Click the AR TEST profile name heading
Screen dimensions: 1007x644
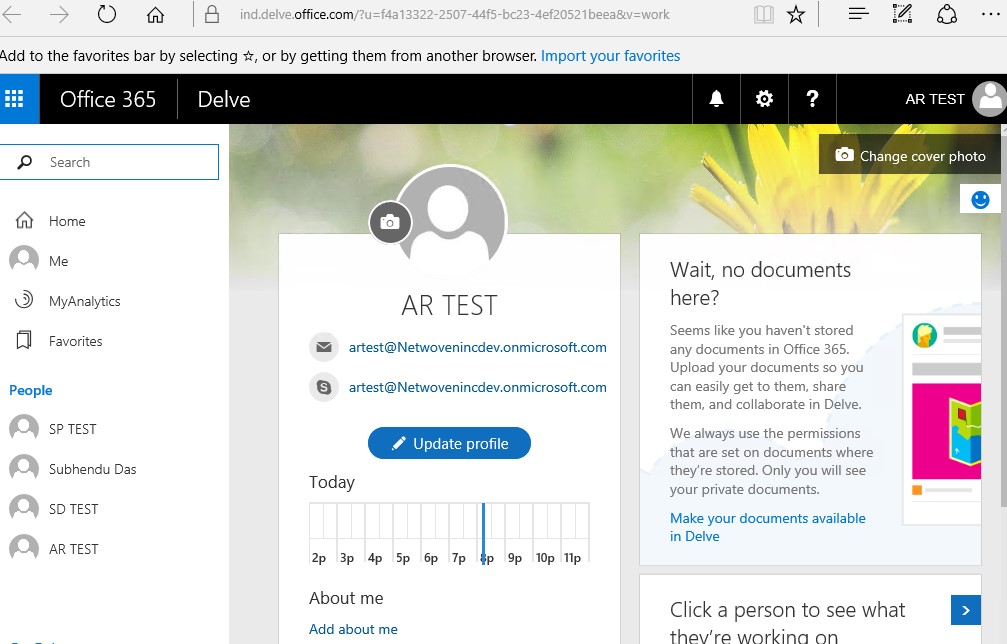coord(450,306)
